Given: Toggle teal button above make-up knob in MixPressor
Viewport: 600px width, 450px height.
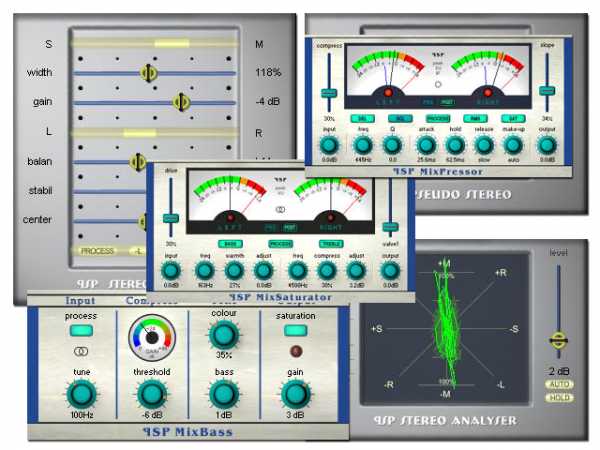Looking at the screenshot, I should 513,119.
